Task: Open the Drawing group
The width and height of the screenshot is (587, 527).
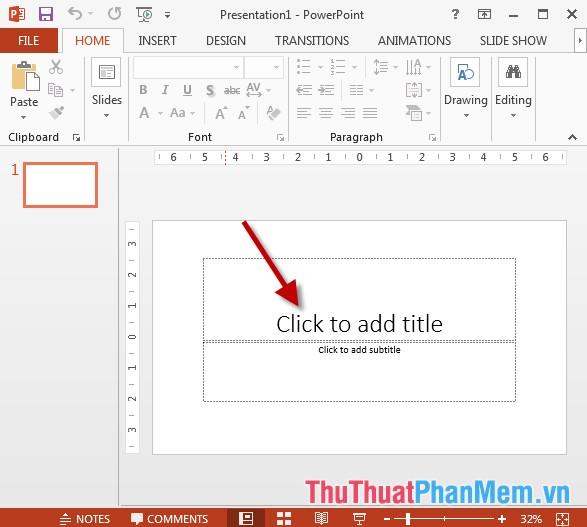Action: tap(465, 88)
